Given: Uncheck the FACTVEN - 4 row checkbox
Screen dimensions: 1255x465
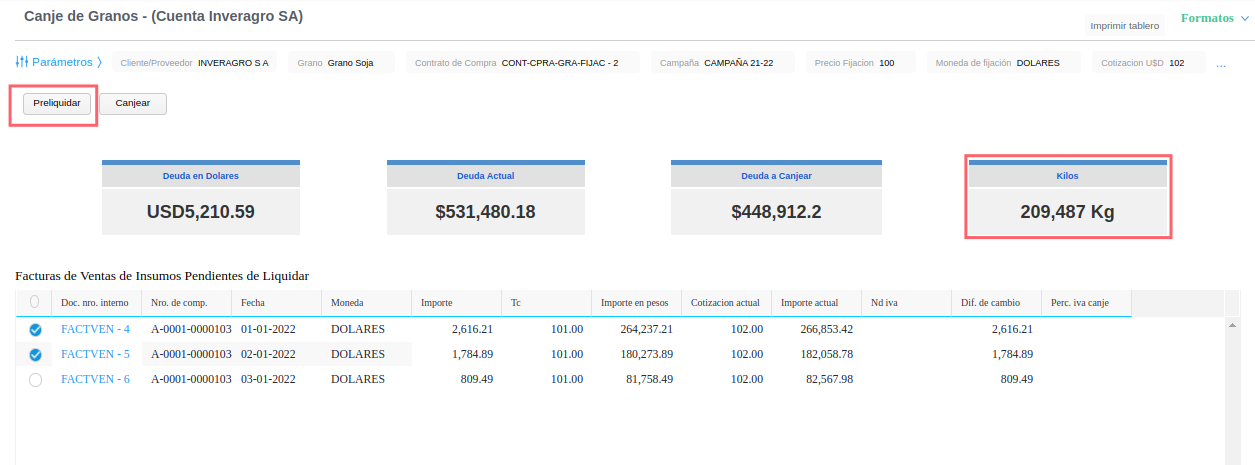Looking at the screenshot, I should (35, 329).
